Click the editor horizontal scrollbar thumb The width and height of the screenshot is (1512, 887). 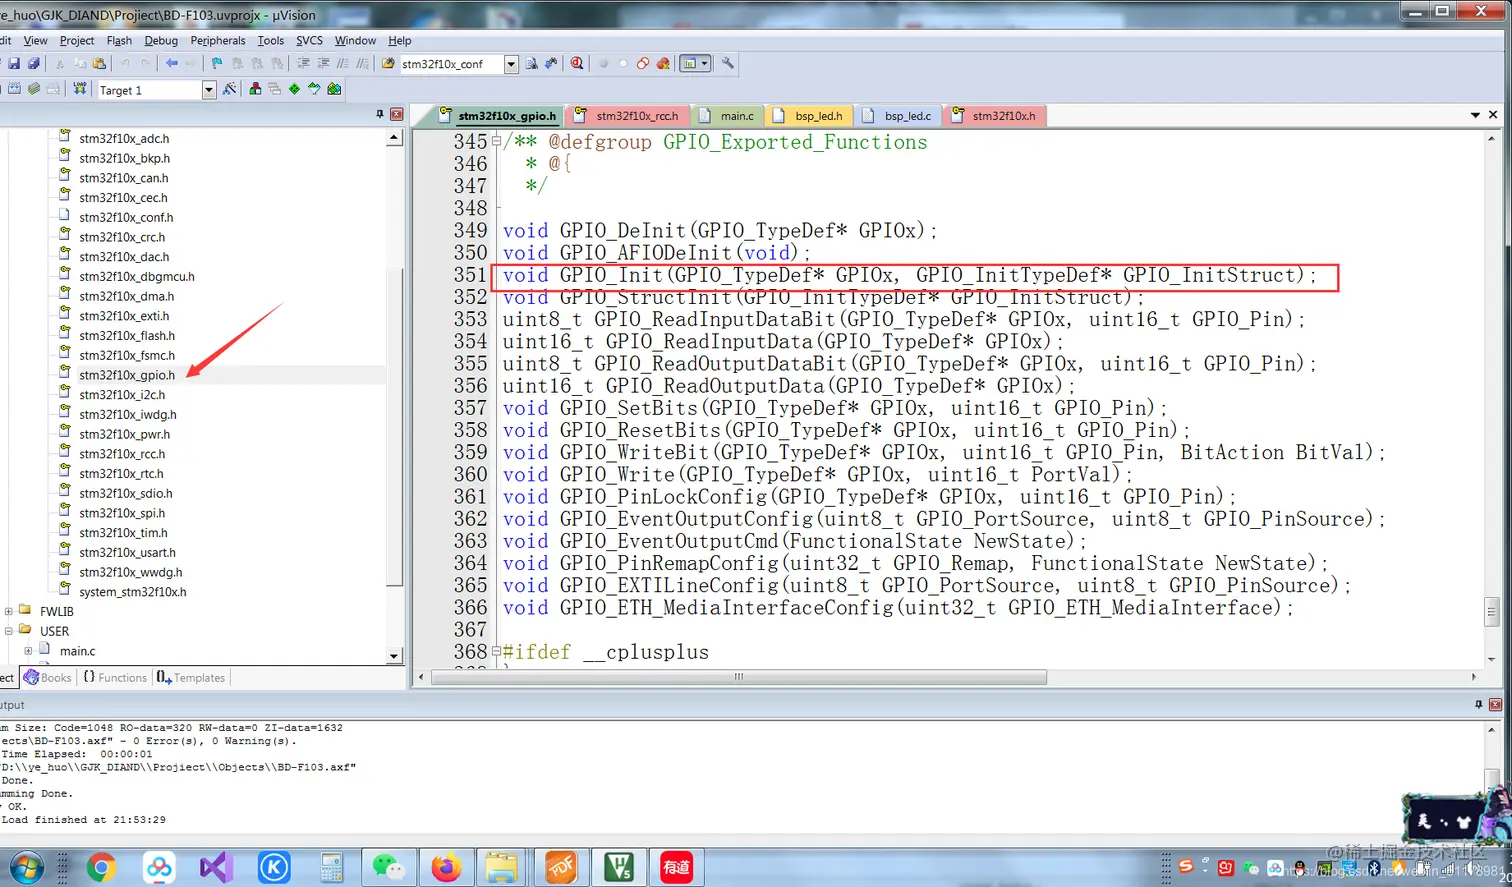tap(738, 677)
